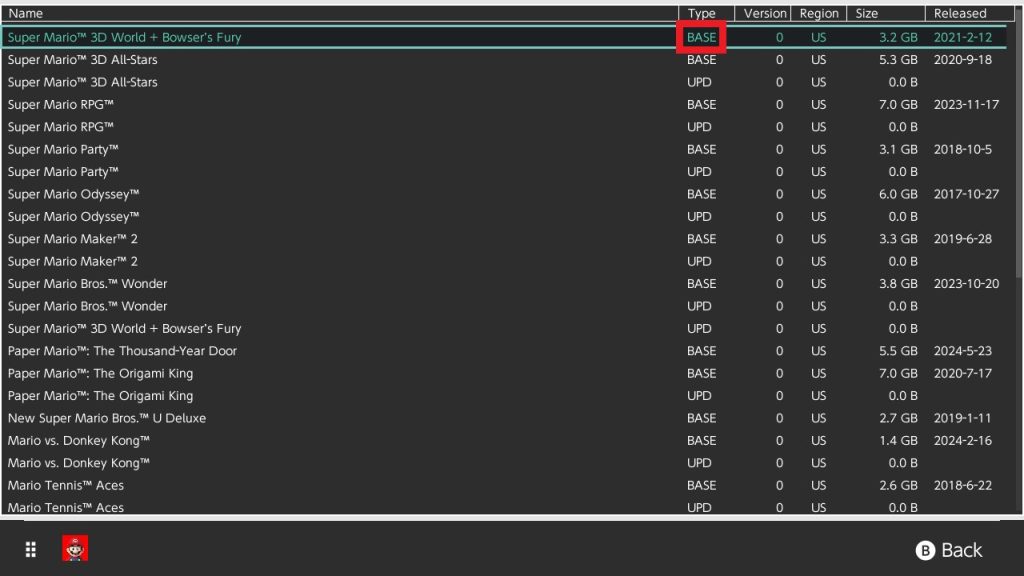Viewport: 1024px width, 576px height.
Task: Click release date 2019-6-28 for Mario Maker 2
Action: (963, 239)
